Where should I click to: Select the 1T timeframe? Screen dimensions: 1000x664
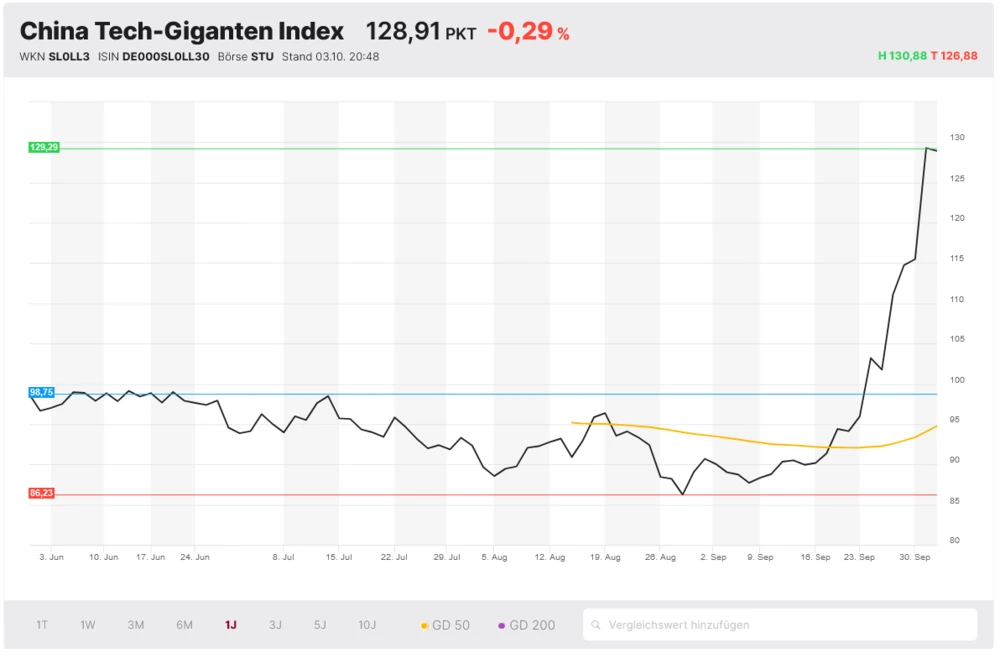click(x=41, y=624)
